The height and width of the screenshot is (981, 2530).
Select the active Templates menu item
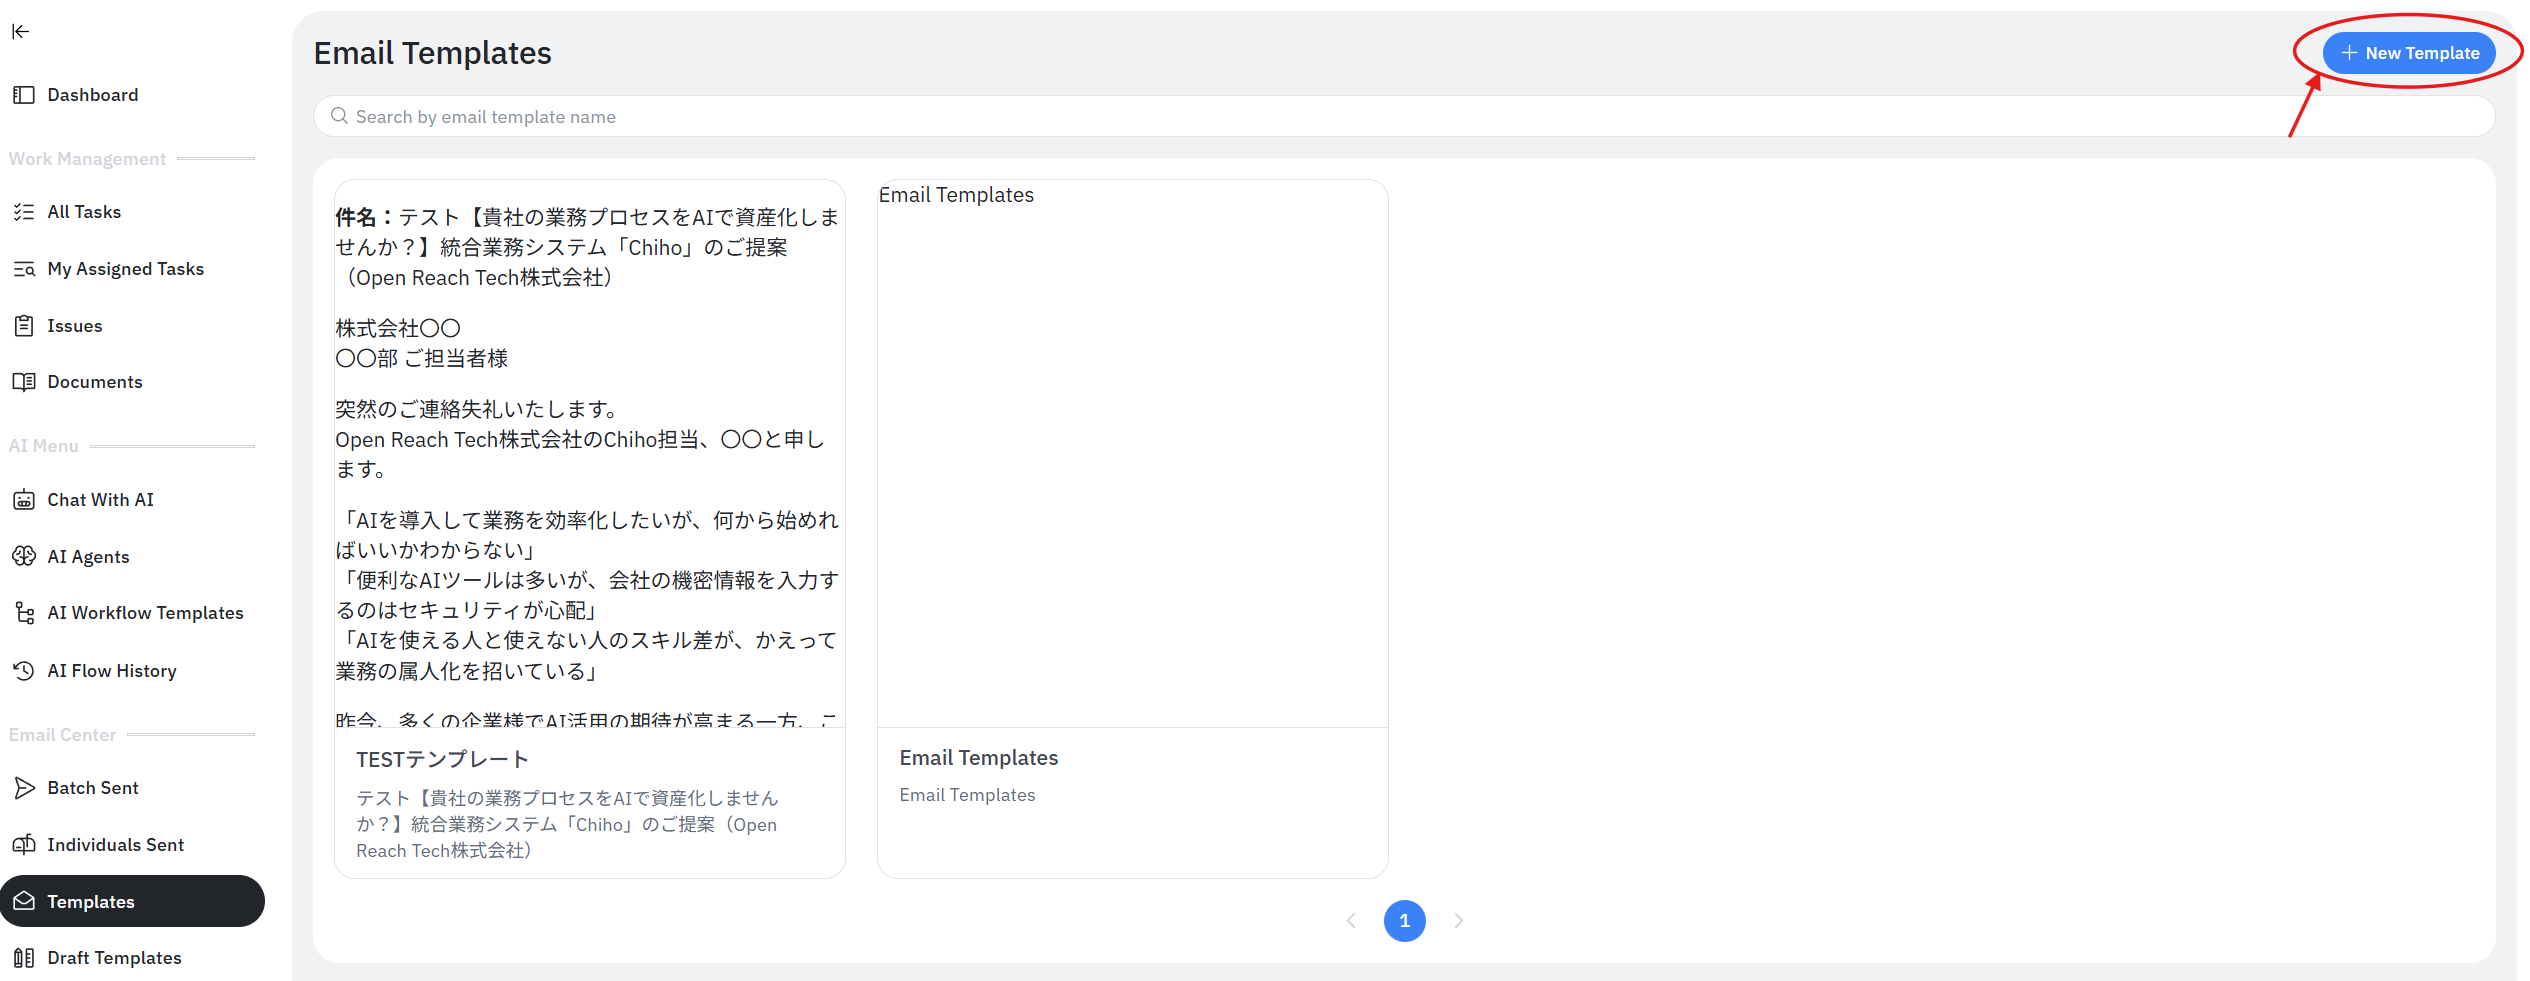pos(132,901)
